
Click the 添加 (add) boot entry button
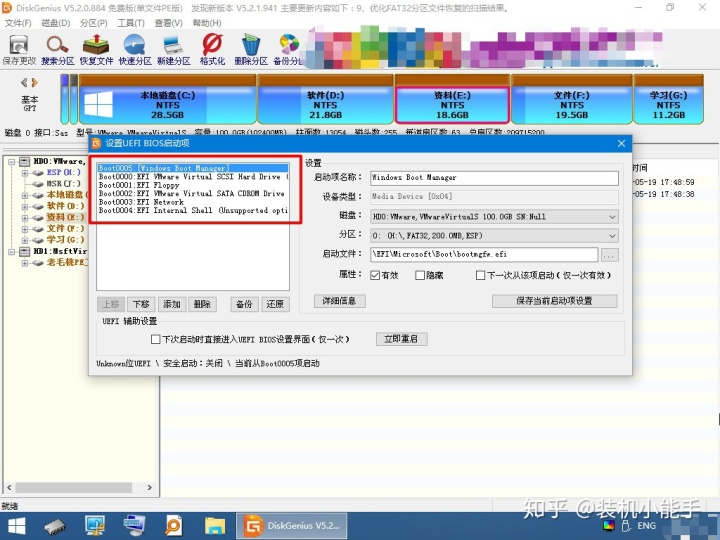[x=172, y=304]
